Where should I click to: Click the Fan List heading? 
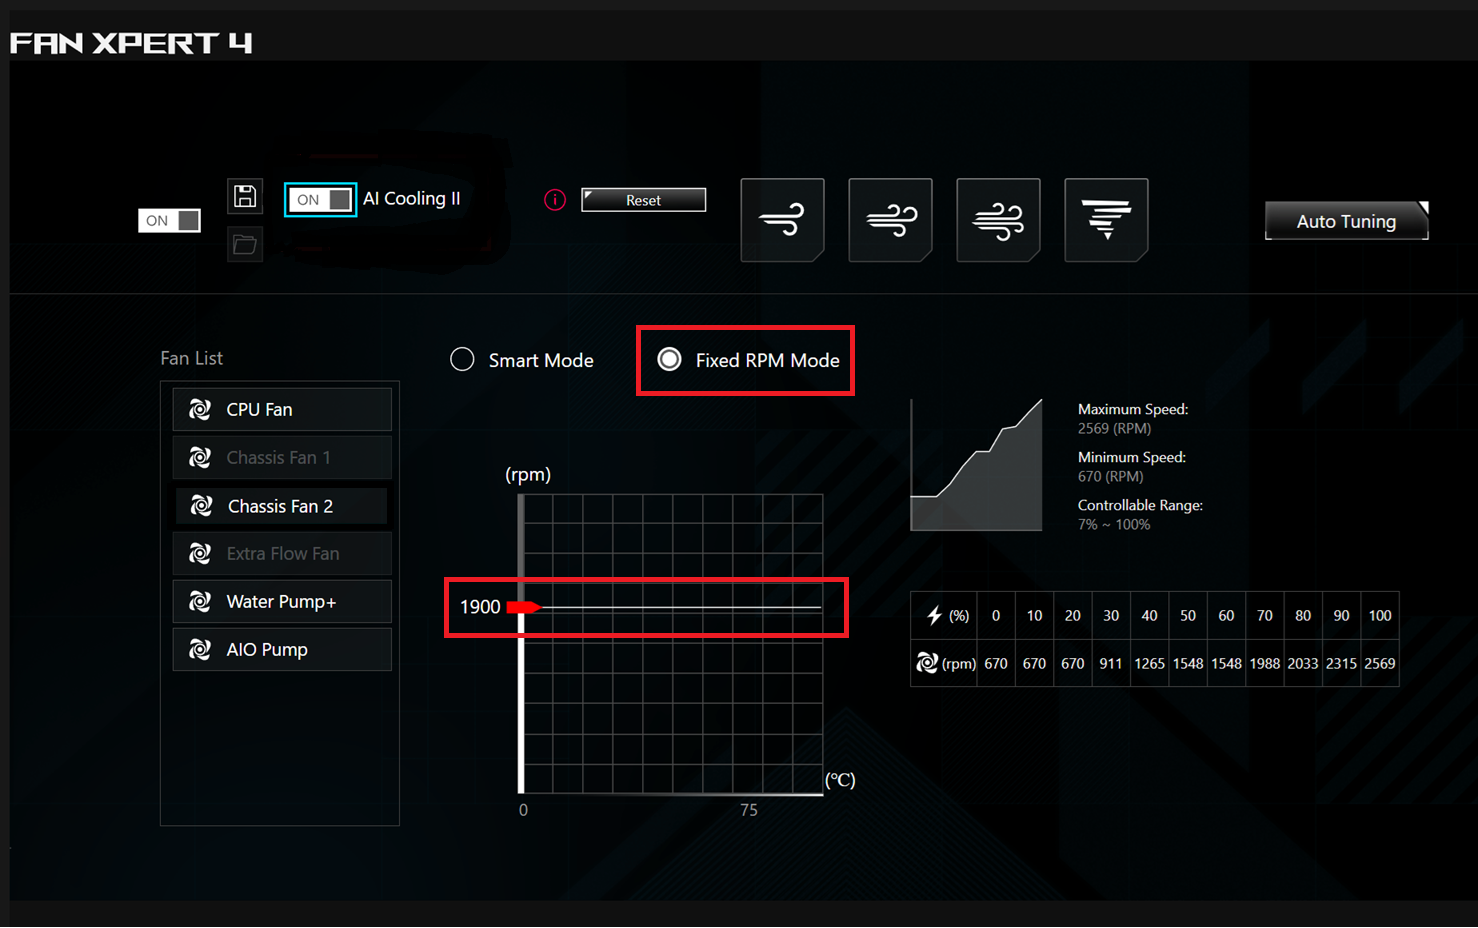click(191, 358)
